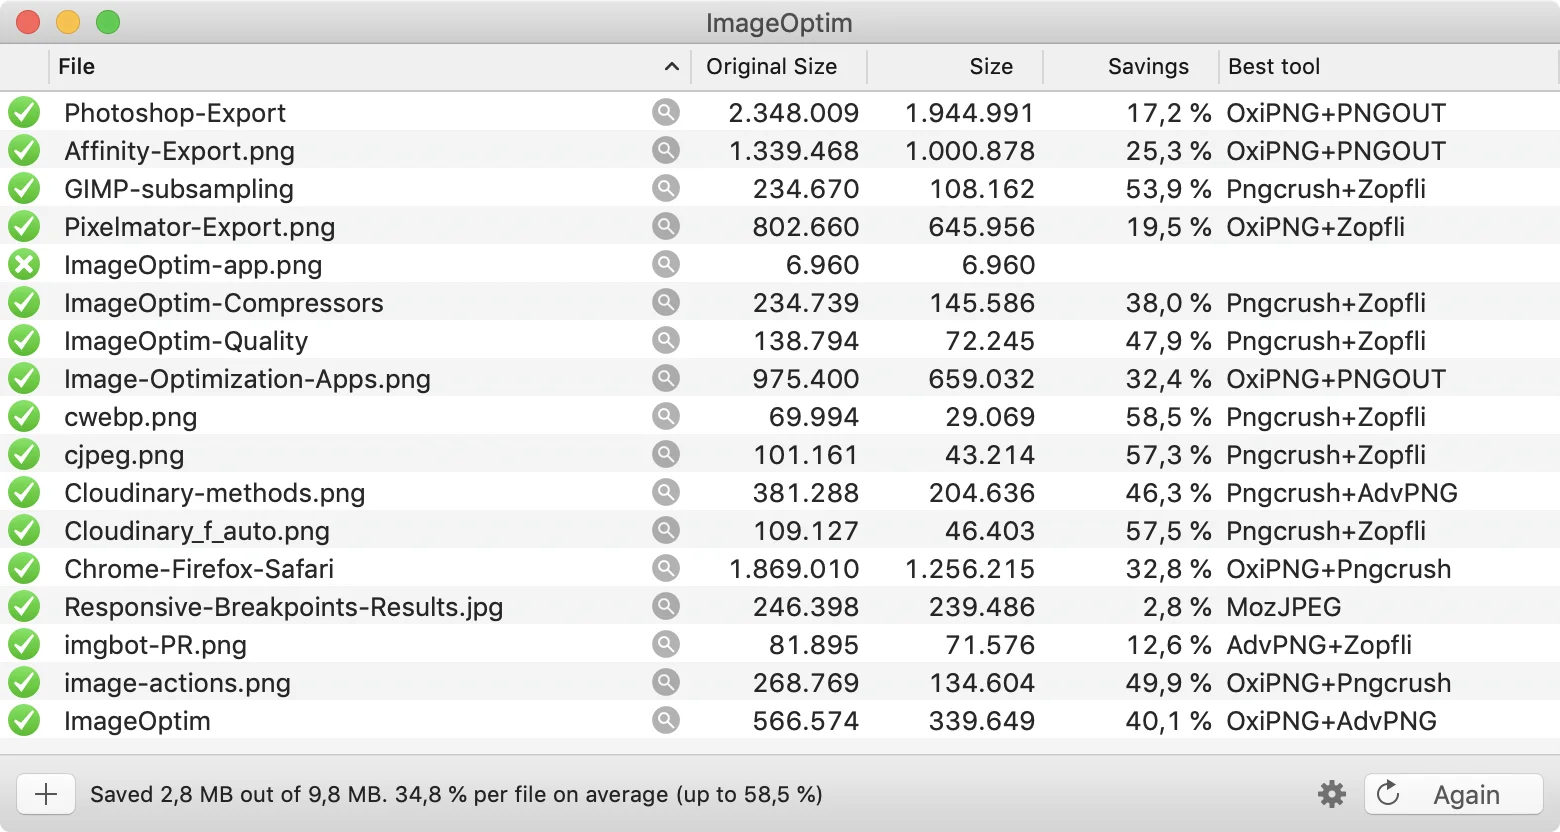Click the magnifier icon for Photoshop-Export
The image size is (1560, 832).
tap(666, 112)
